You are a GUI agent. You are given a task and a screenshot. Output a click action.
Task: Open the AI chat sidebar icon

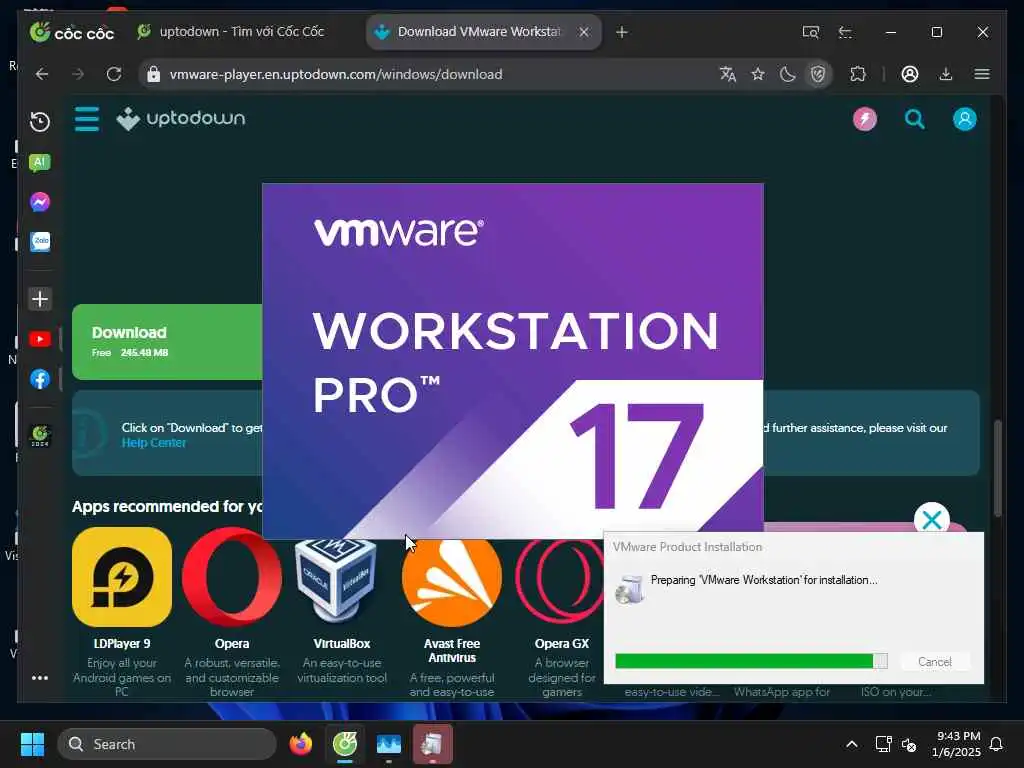pyautogui.click(x=40, y=163)
